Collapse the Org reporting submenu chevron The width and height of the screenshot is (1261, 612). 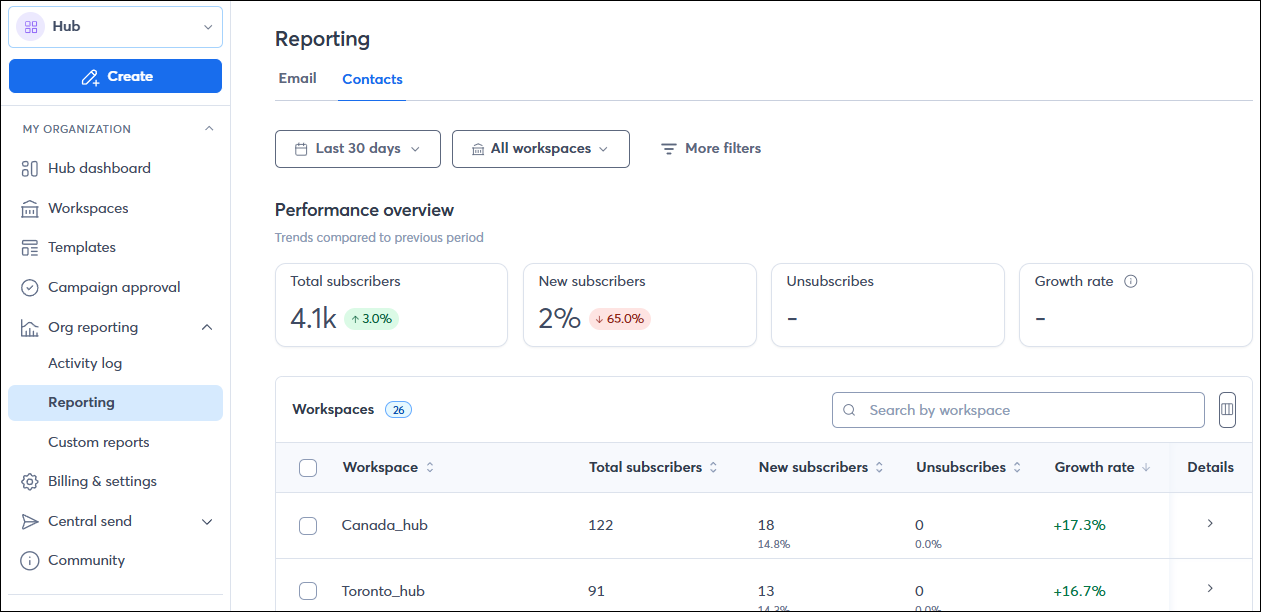208,328
